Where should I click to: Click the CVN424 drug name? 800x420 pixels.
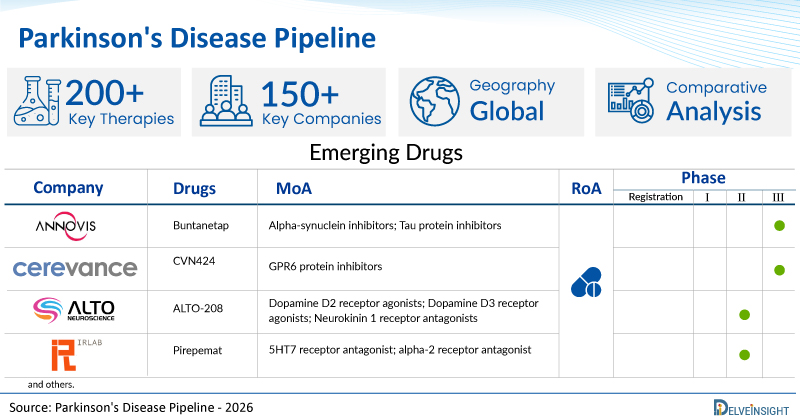194,261
